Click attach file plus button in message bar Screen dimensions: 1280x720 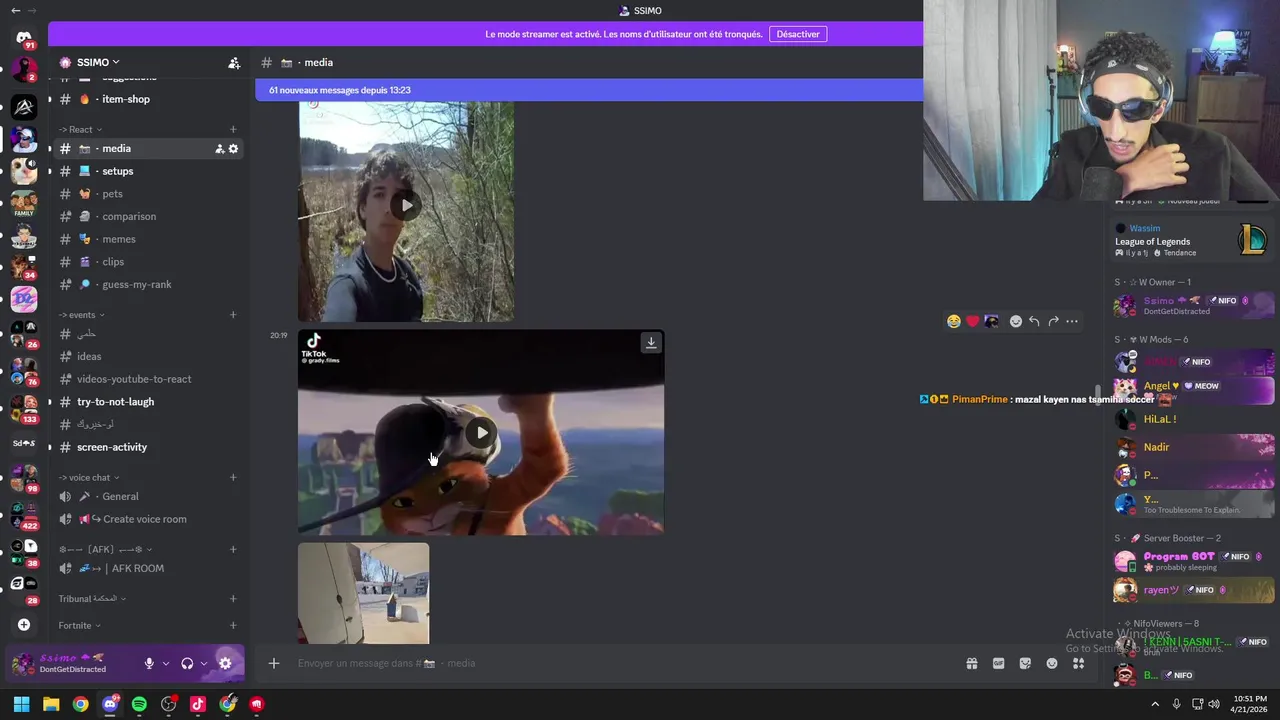click(x=274, y=663)
